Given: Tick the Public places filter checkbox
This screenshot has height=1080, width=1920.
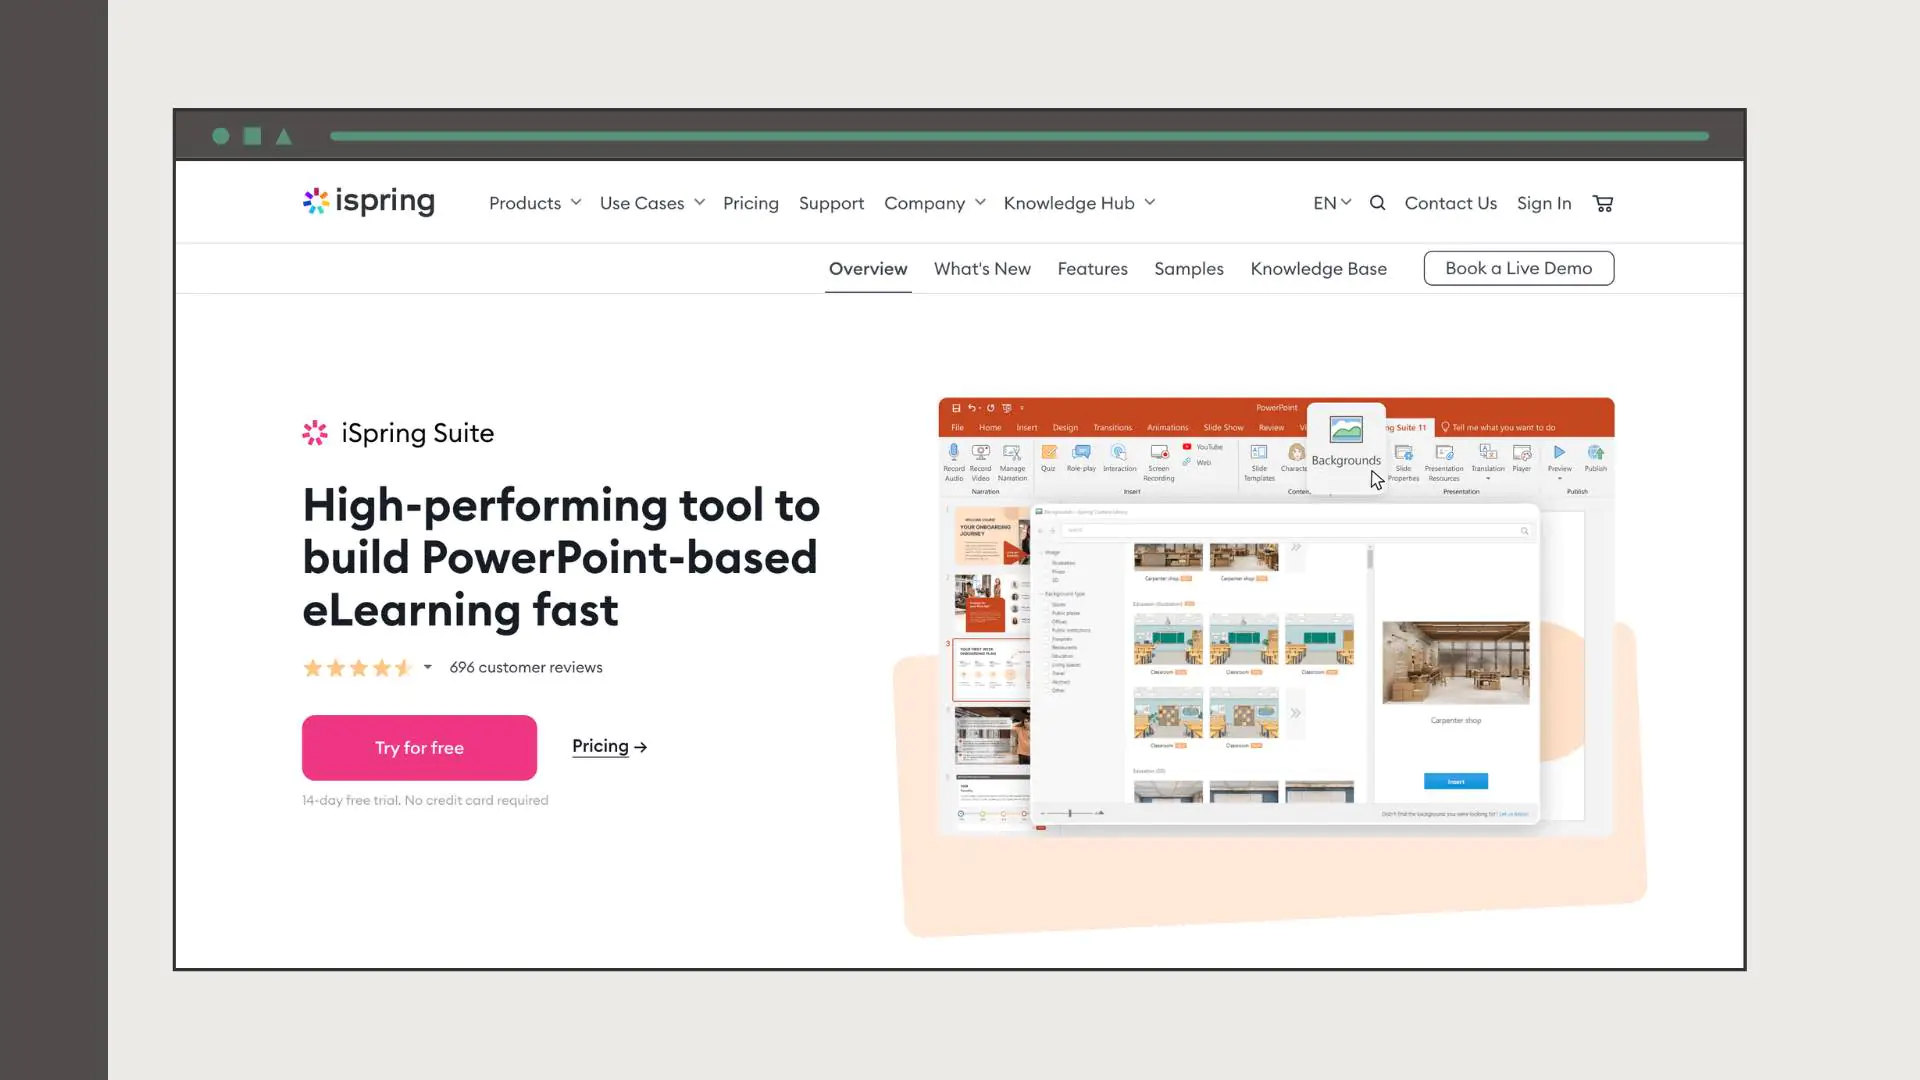Looking at the screenshot, I should [1047, 613].
